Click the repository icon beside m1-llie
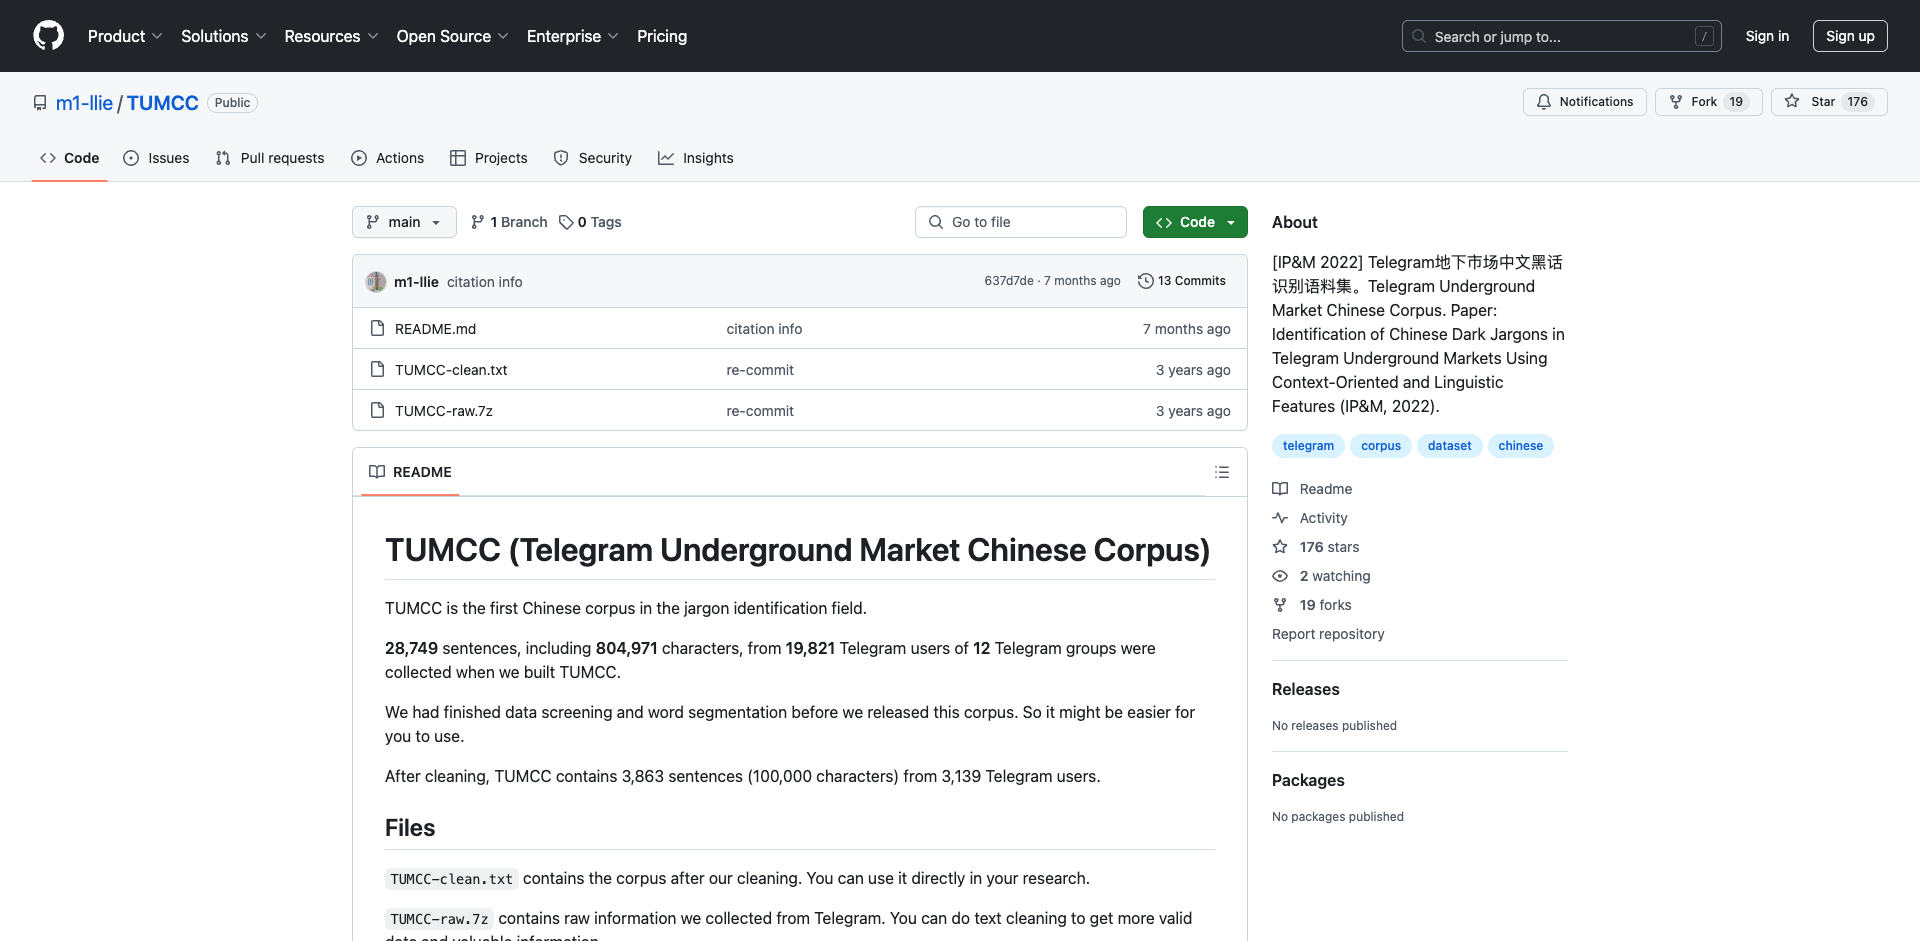1920x941 pixels. pyautogui.click(x=40, y=103)
